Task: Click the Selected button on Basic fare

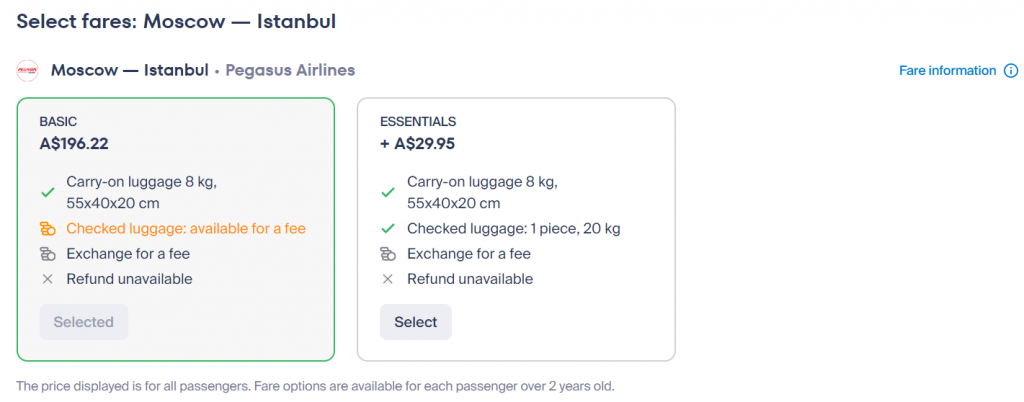Action: pyautogui.click(x=84, y=322)
